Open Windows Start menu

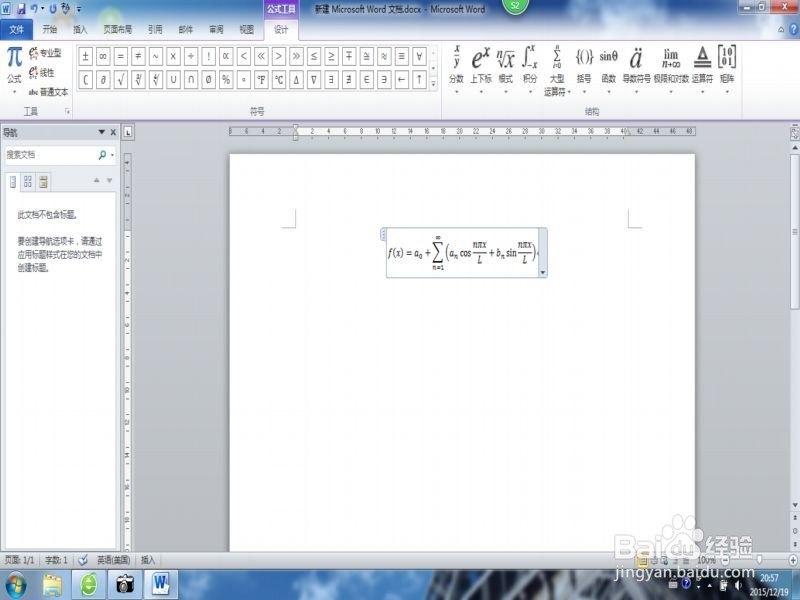click(x=15, y=585)
